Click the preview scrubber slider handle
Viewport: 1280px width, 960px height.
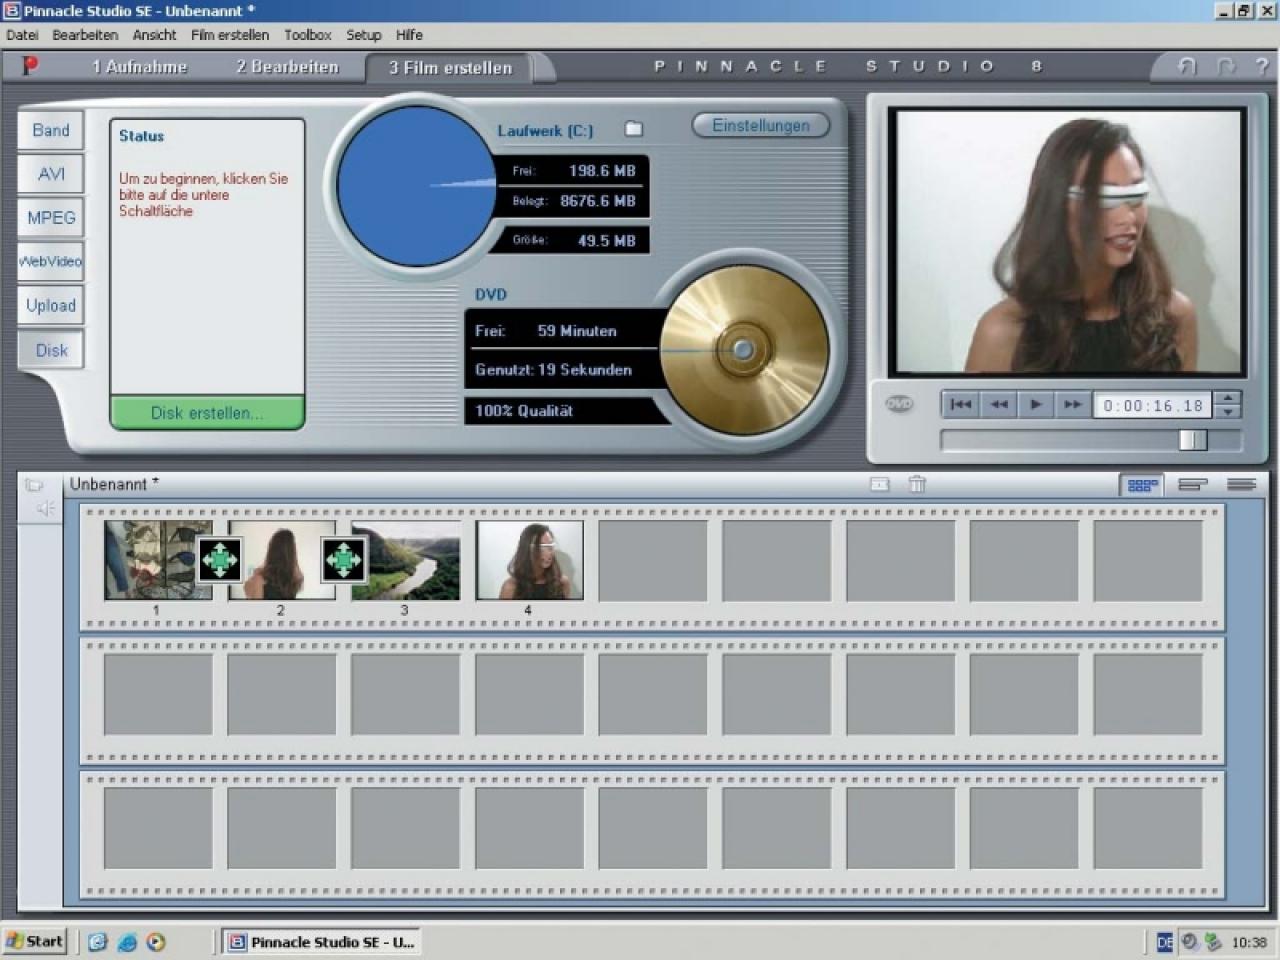[1192, 440]
